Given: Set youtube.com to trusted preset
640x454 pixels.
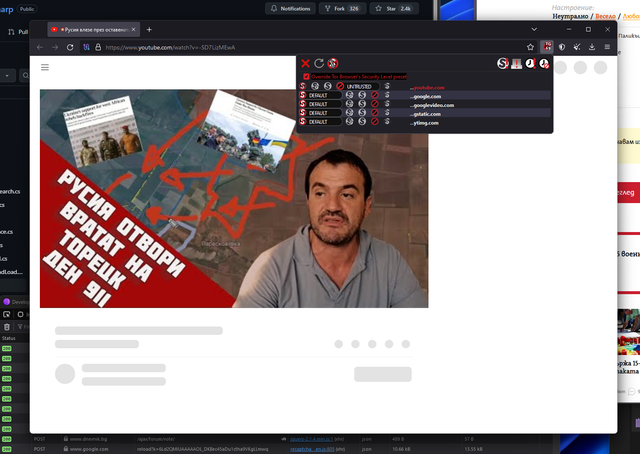Looking at the screenshot, I should pos(327,86).
